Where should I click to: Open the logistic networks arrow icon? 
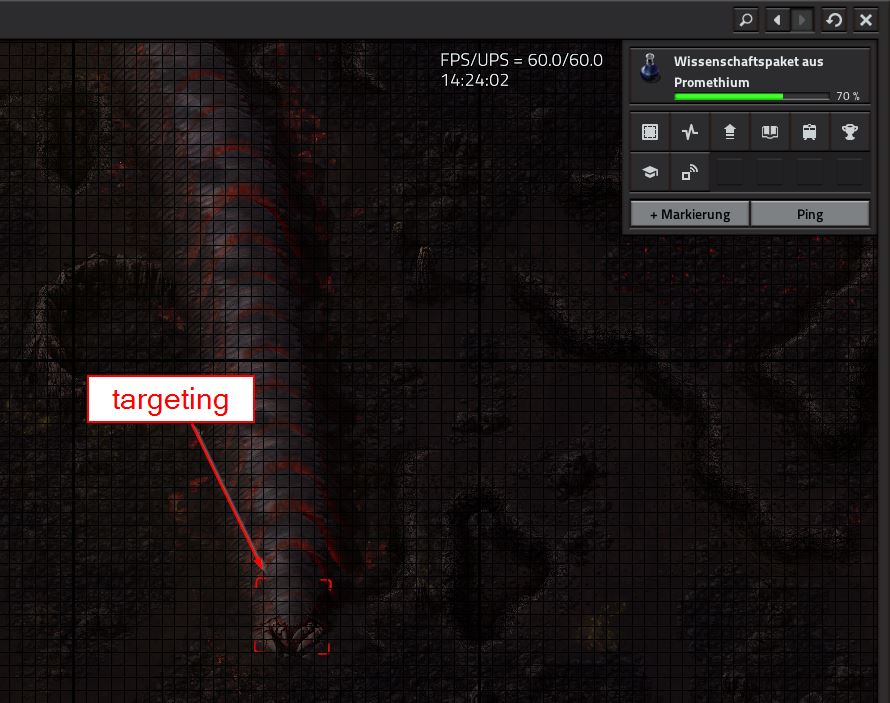[x=730, y=131]
